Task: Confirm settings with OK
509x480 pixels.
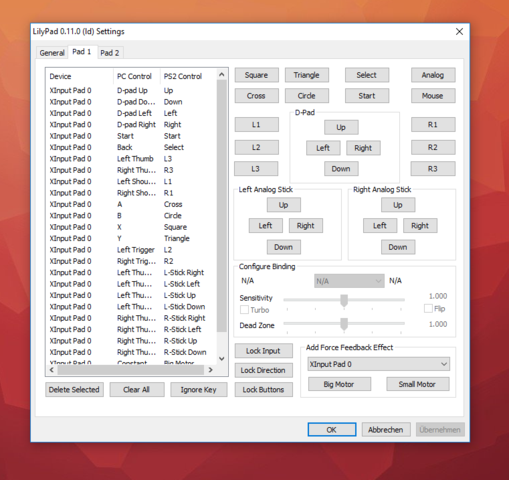Action: click(332, 430)
